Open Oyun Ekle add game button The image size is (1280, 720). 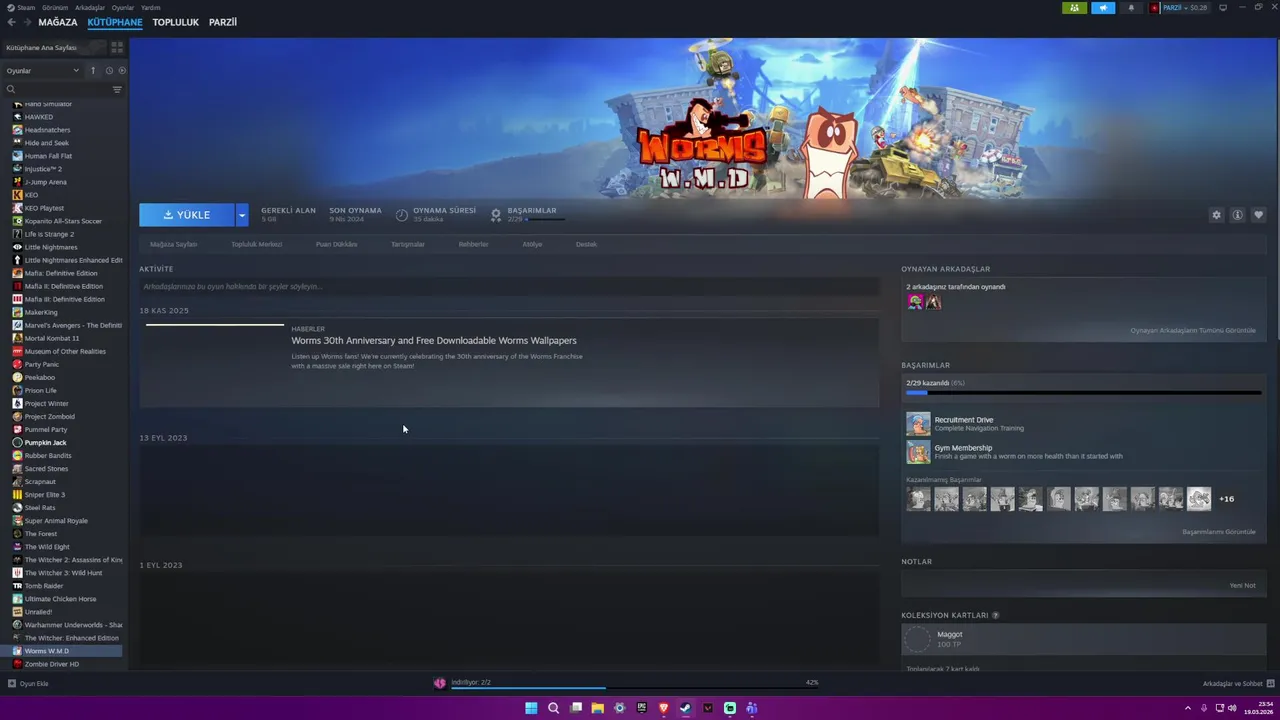click(28, 684)
